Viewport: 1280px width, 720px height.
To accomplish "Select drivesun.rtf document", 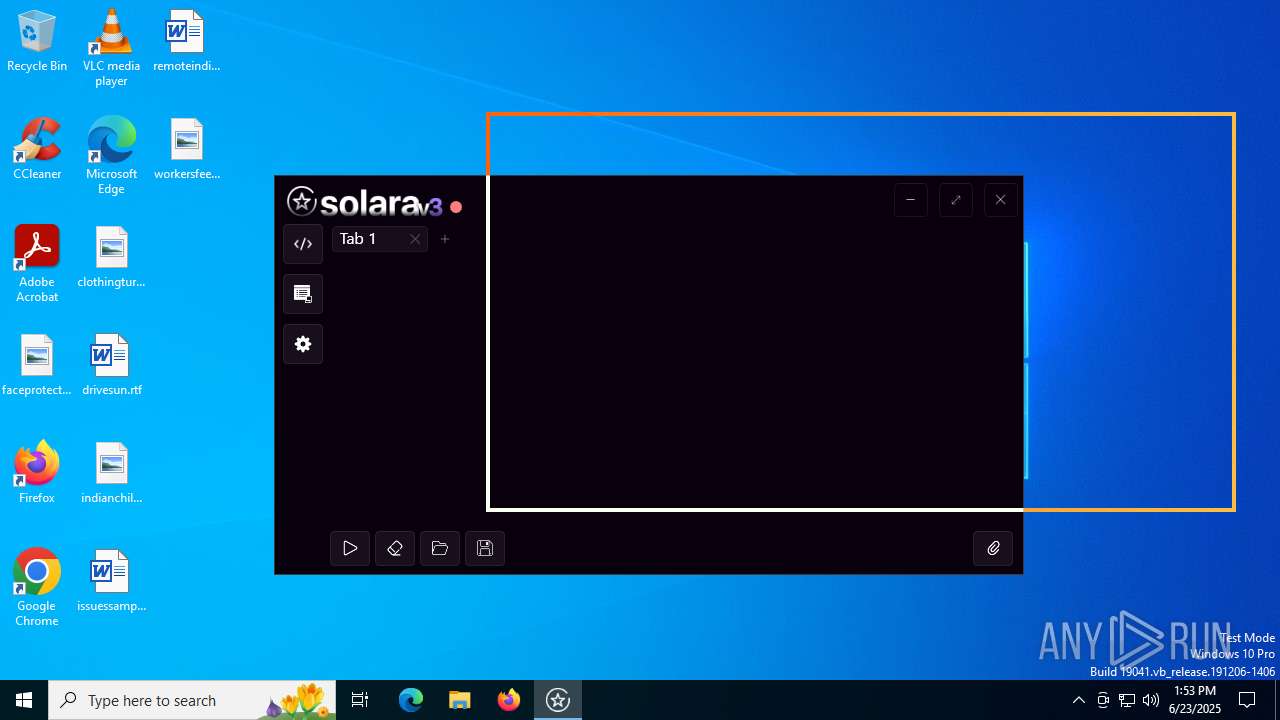I will 111,365.
